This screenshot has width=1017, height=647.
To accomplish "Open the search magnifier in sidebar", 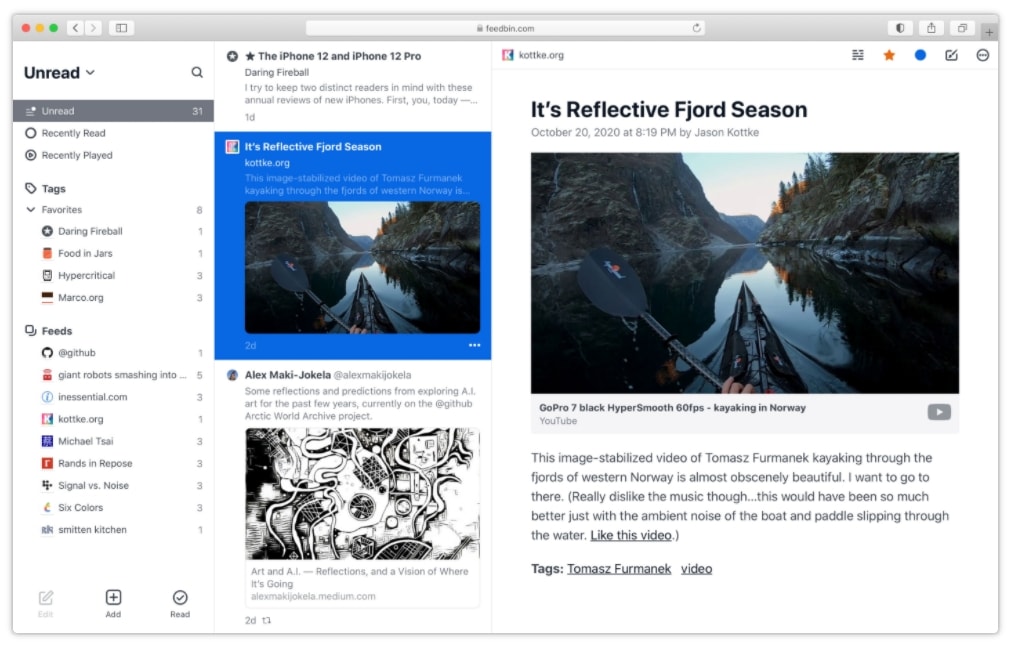I will click(x=197, y=73).
